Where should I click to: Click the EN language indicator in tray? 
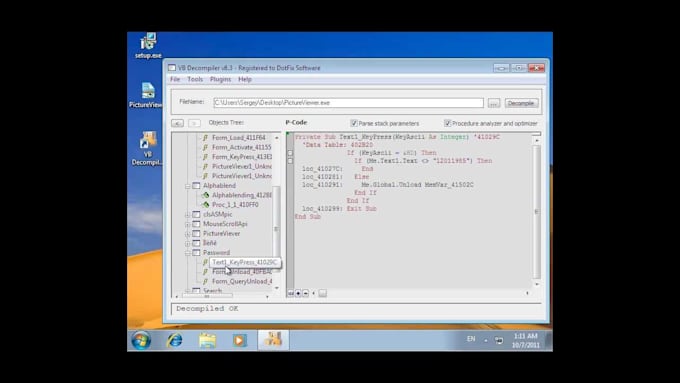[x=471, y=339]
